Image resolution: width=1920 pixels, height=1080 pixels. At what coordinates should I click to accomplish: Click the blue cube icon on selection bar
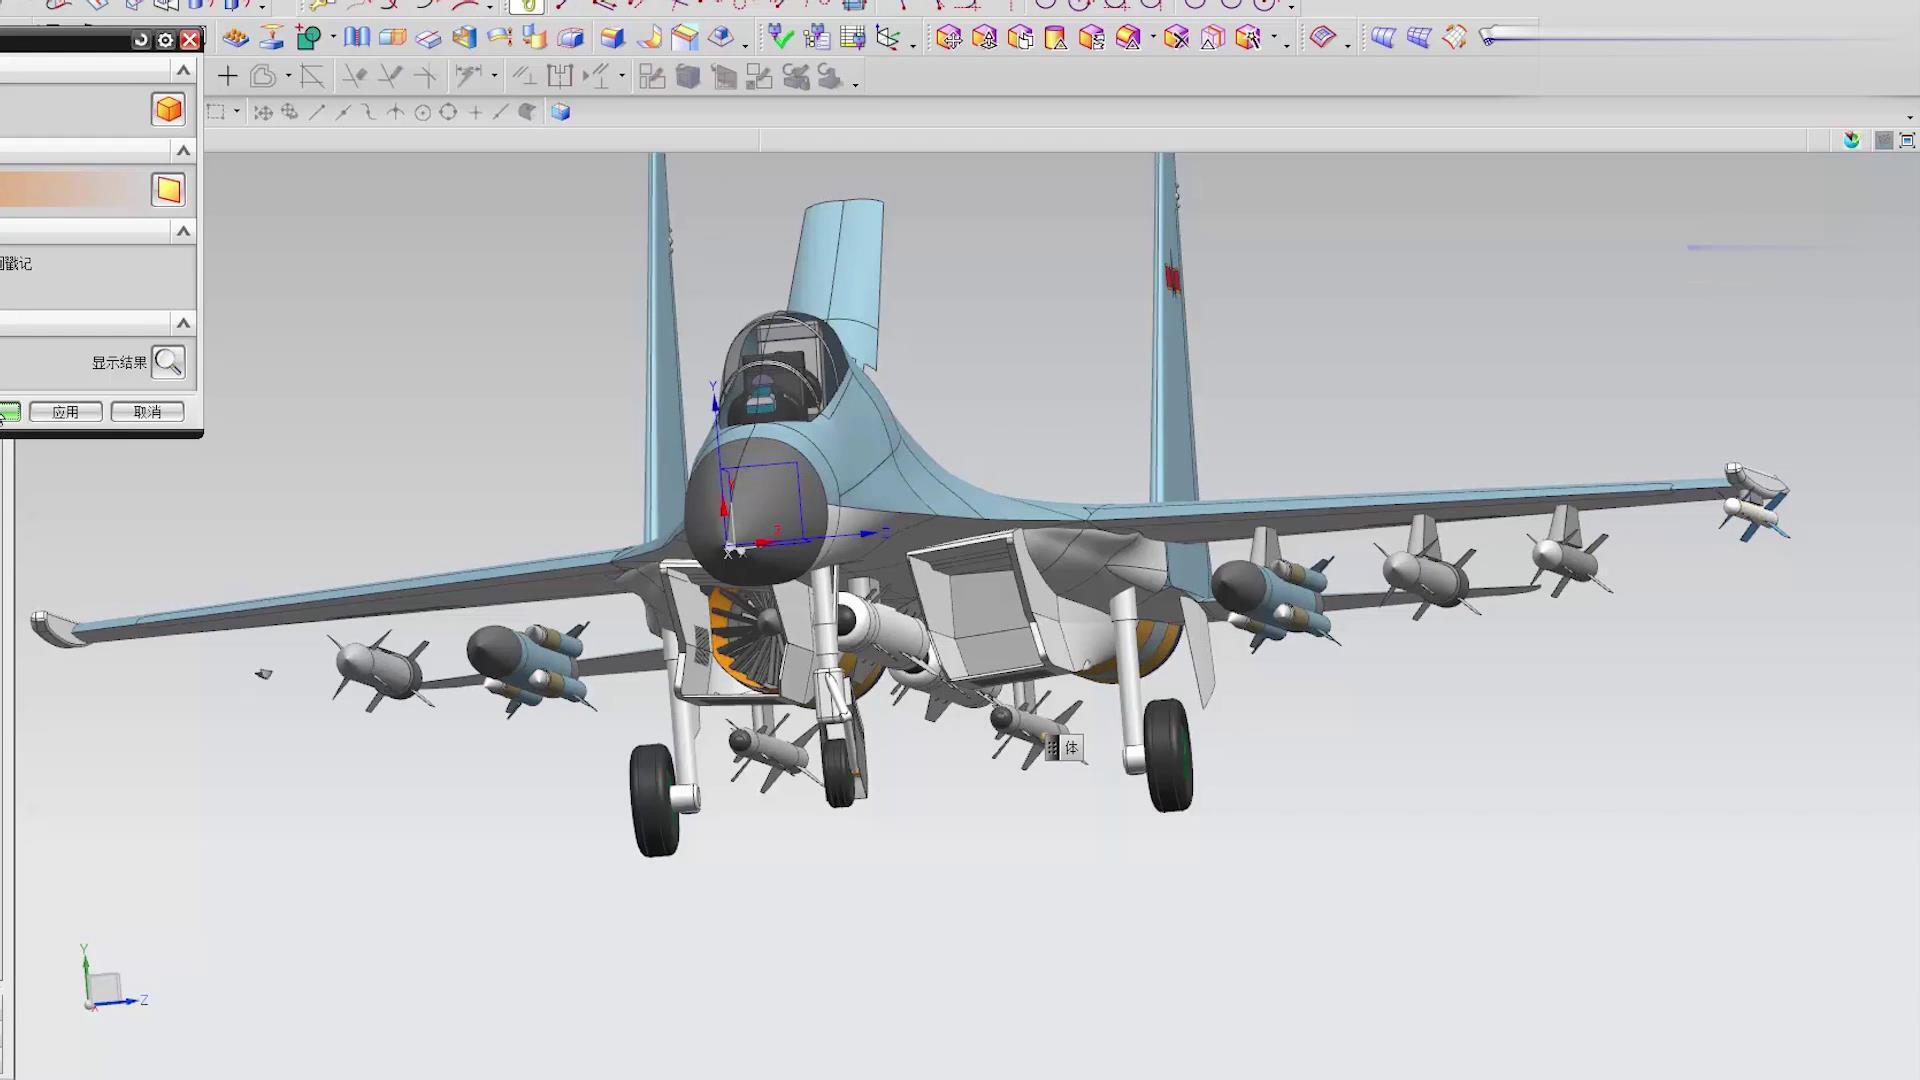coord(560,112)
